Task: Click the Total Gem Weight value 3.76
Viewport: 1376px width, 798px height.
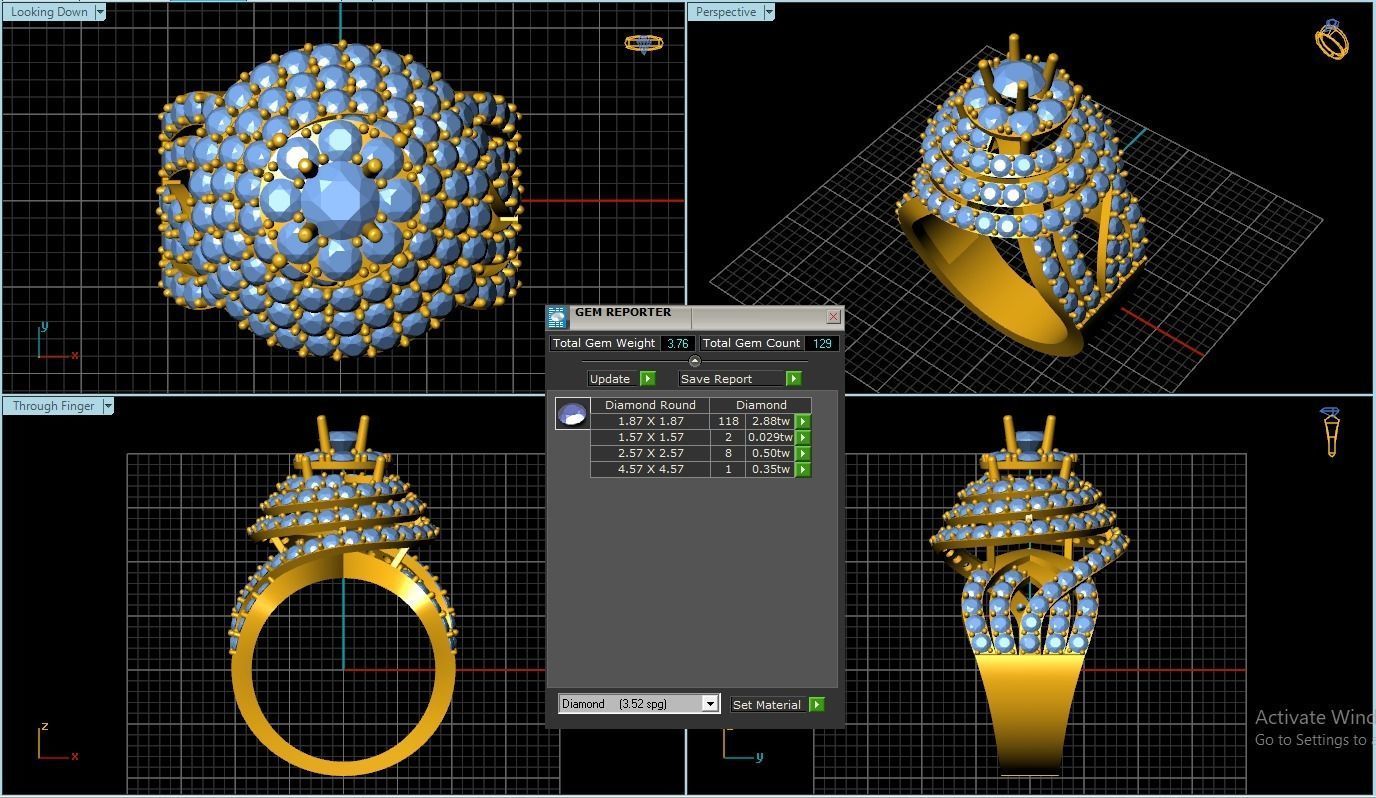Action: click(x=678, y=343)
